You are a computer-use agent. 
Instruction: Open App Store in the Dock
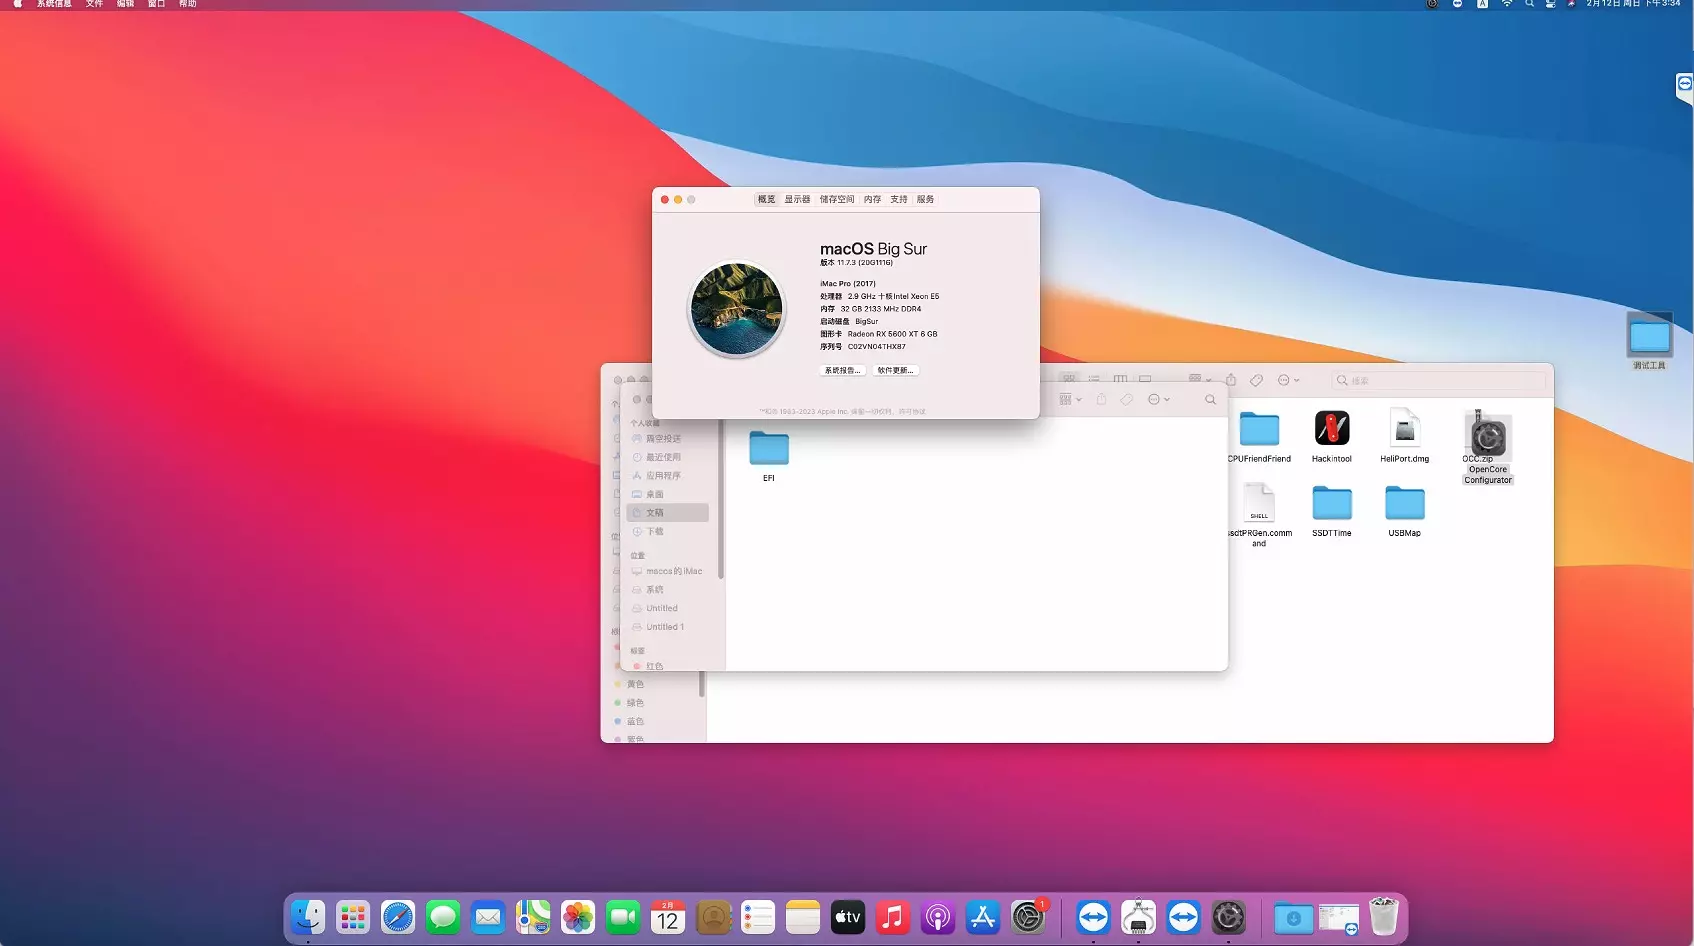pos(982,917)
